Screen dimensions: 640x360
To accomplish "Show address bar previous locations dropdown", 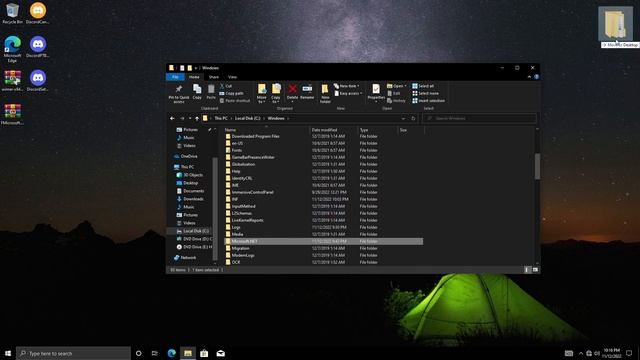I will pos(403,118).
